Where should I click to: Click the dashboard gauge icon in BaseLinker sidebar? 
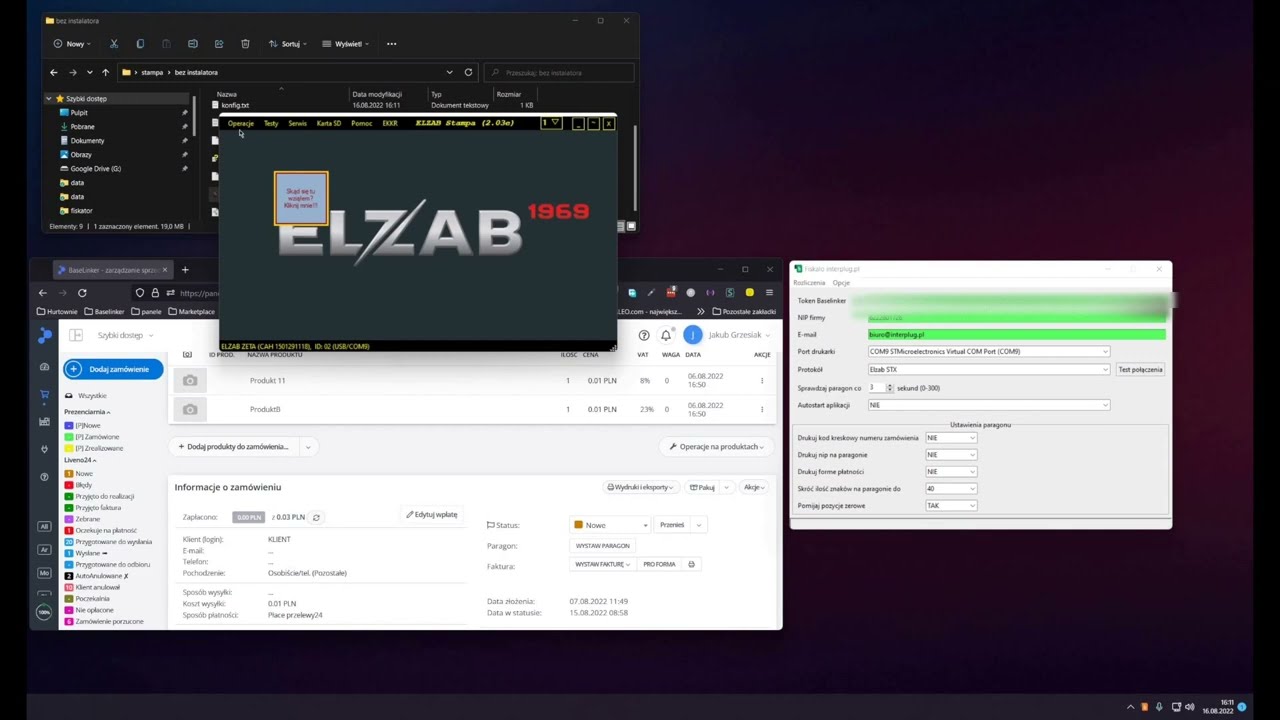(44, 367)
